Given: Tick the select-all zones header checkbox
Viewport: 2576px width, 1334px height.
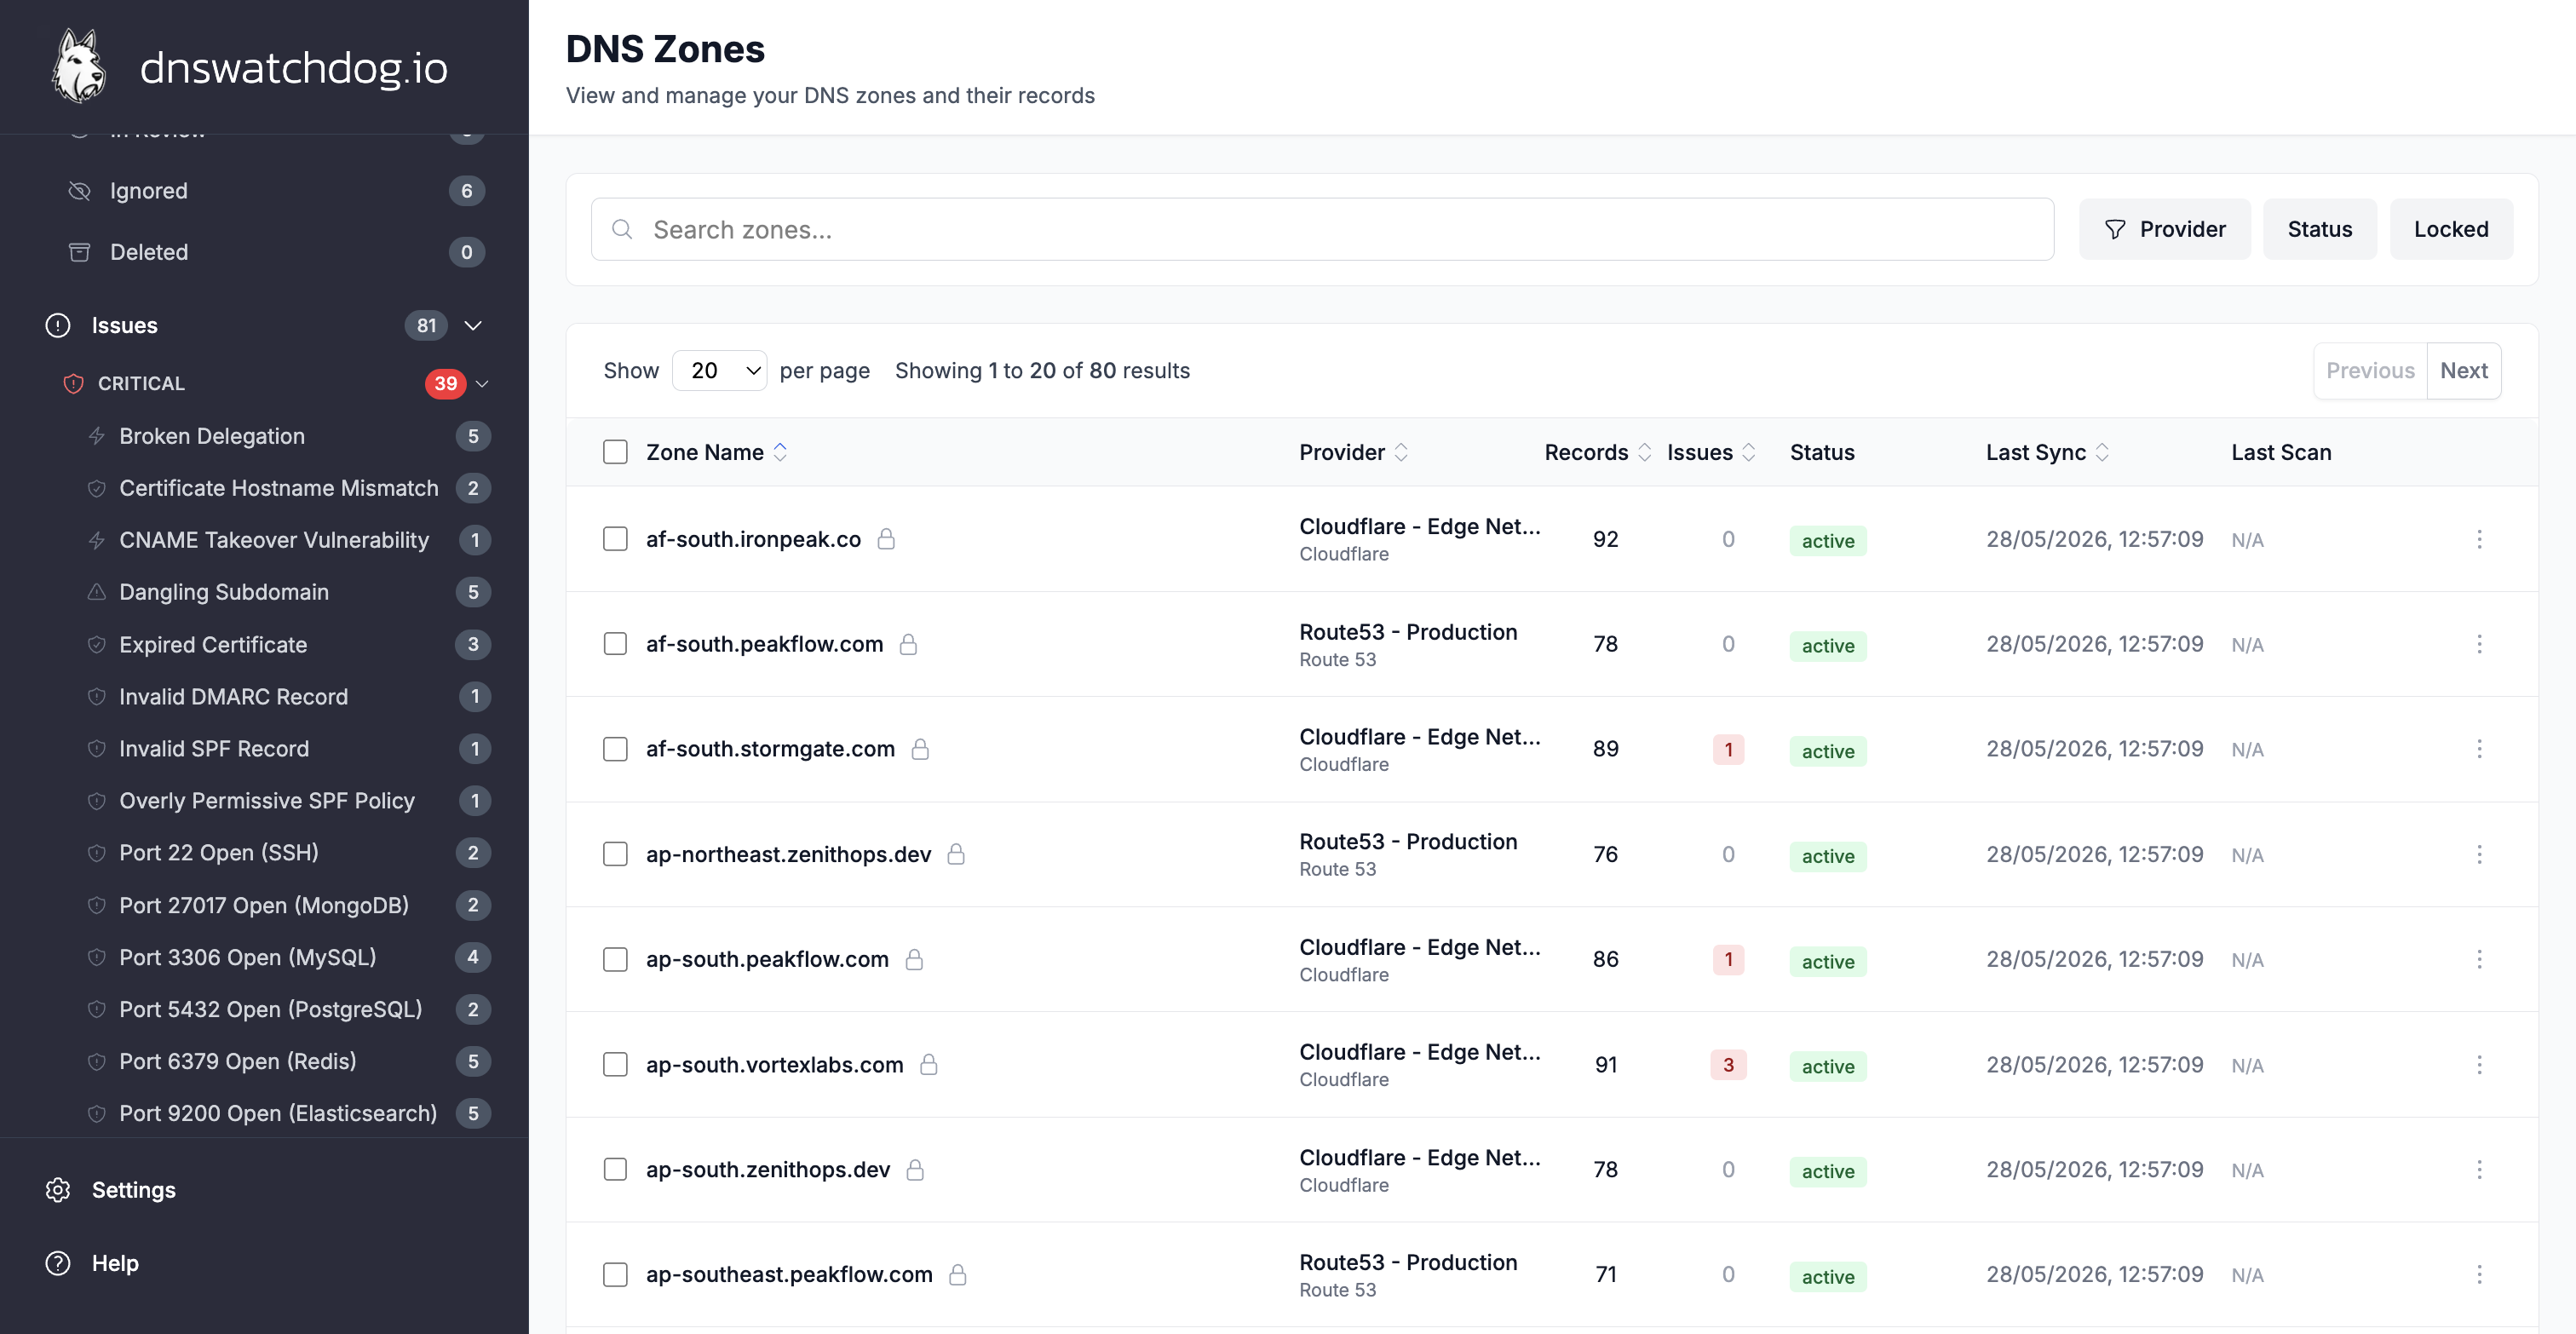Looking at the screenshot, I should [x=615, y=452].
